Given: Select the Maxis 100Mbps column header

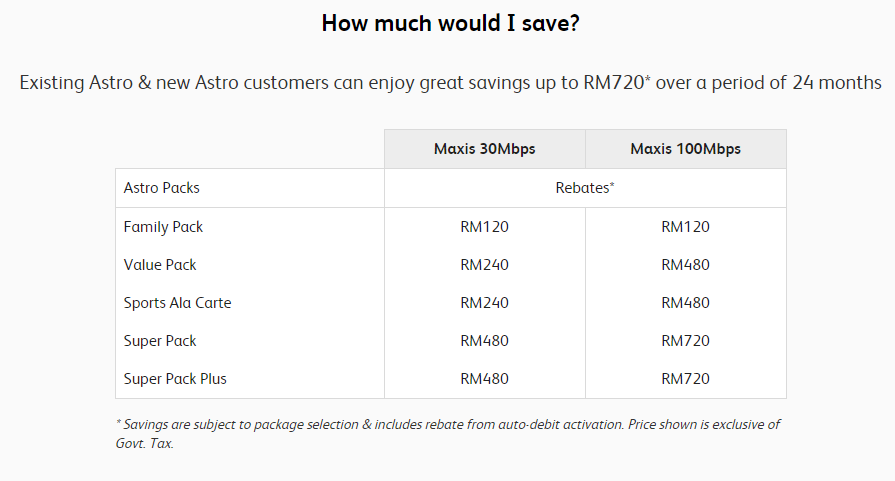Looking at the screenshot, I should tap(685, 149).
